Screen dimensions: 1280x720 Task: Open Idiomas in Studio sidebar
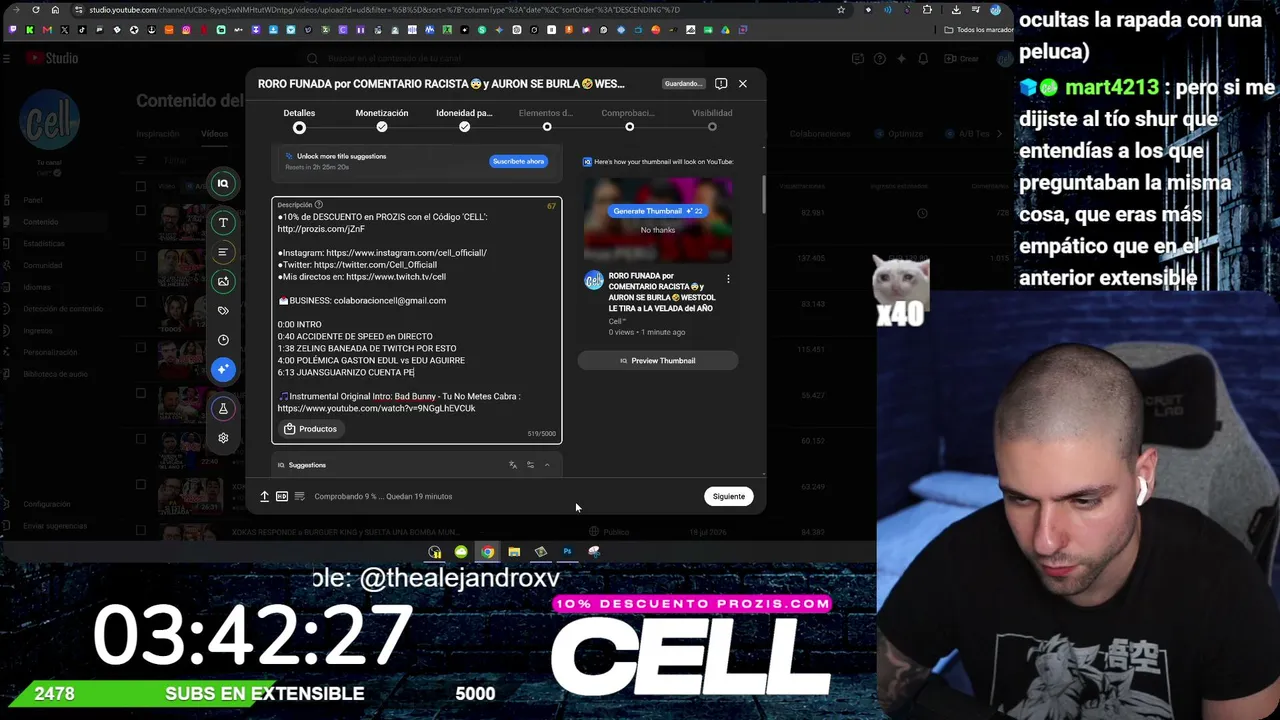pyautogui.click(x=37, y=287)
